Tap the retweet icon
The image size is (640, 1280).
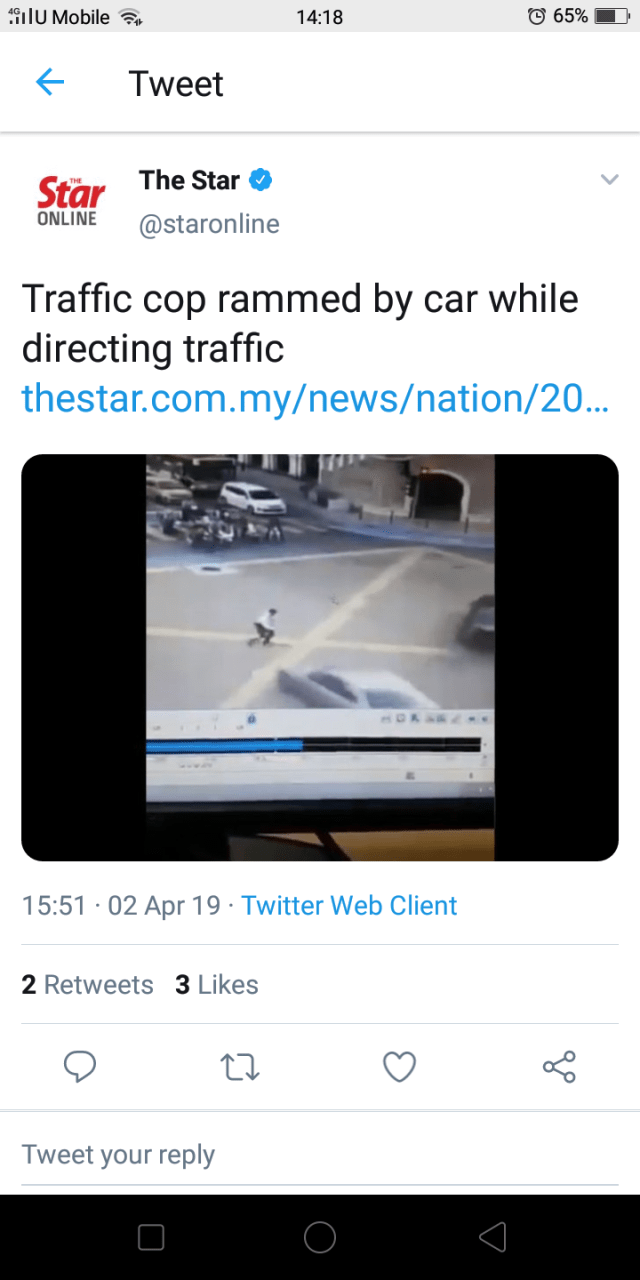point(240,1067)
